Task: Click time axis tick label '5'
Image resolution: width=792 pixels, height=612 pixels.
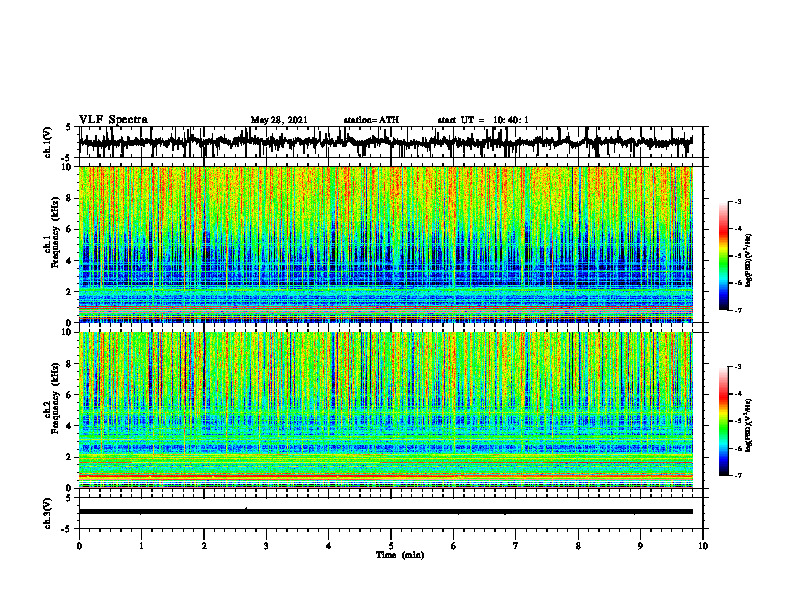Action: tap(391, 546)
